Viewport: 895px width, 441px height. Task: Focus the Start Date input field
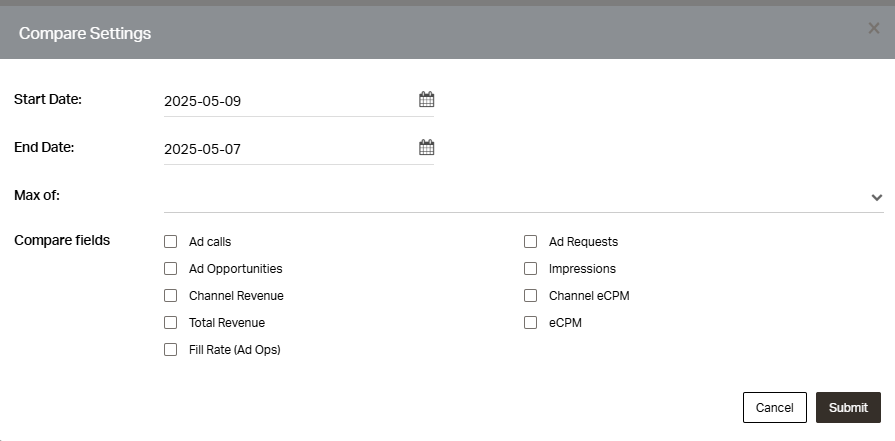tap(299, 101)
